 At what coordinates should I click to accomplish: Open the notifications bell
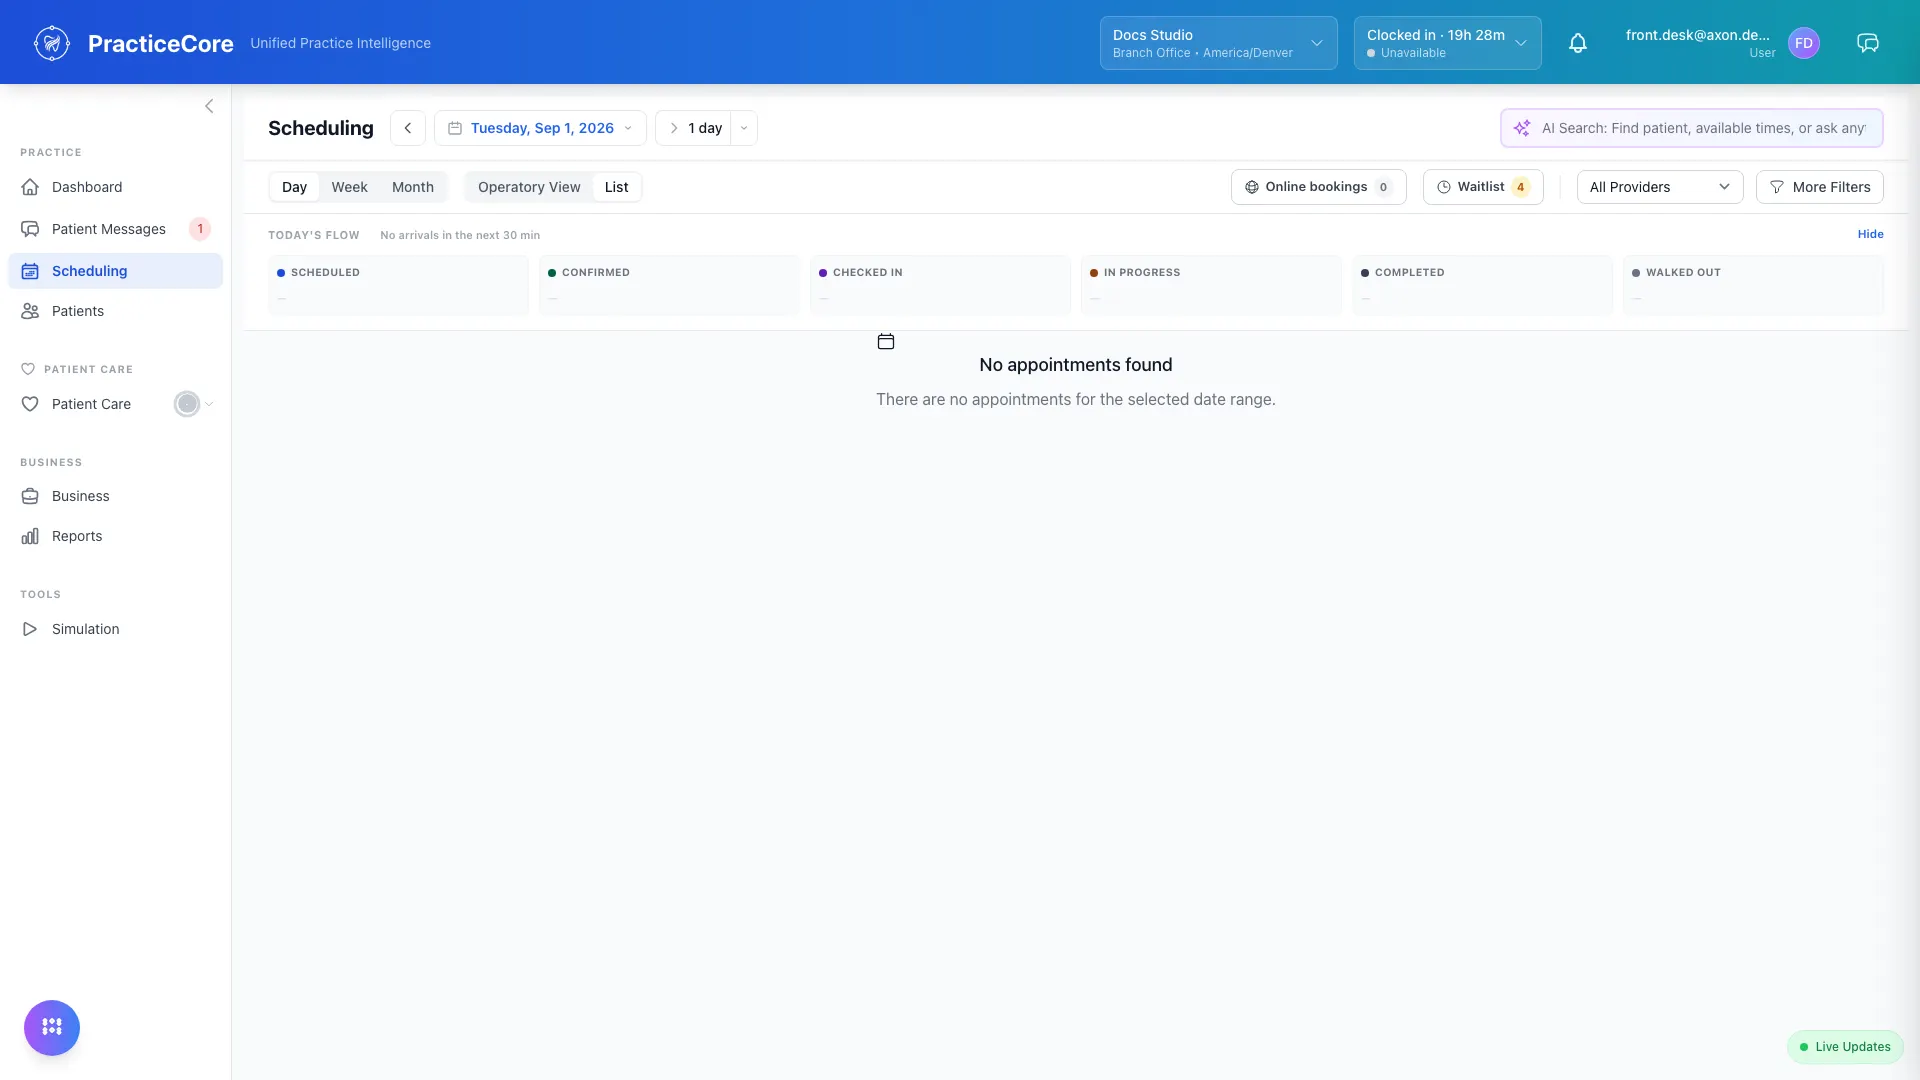point(1577,43)
